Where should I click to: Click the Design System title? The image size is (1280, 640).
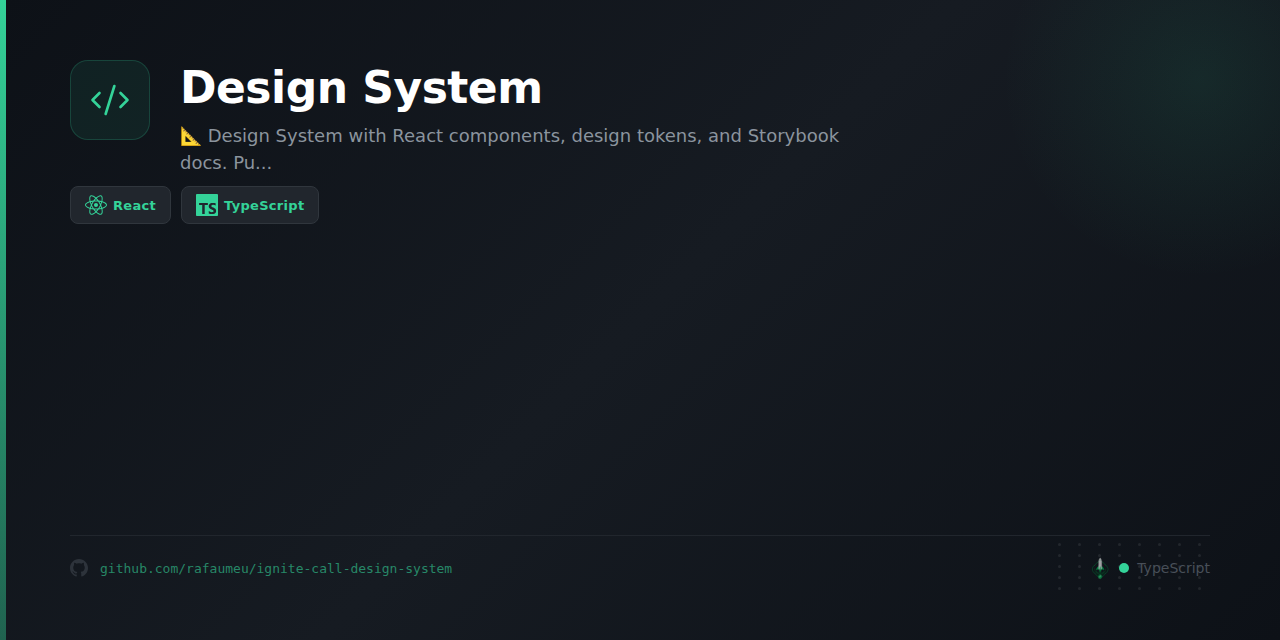361,88
